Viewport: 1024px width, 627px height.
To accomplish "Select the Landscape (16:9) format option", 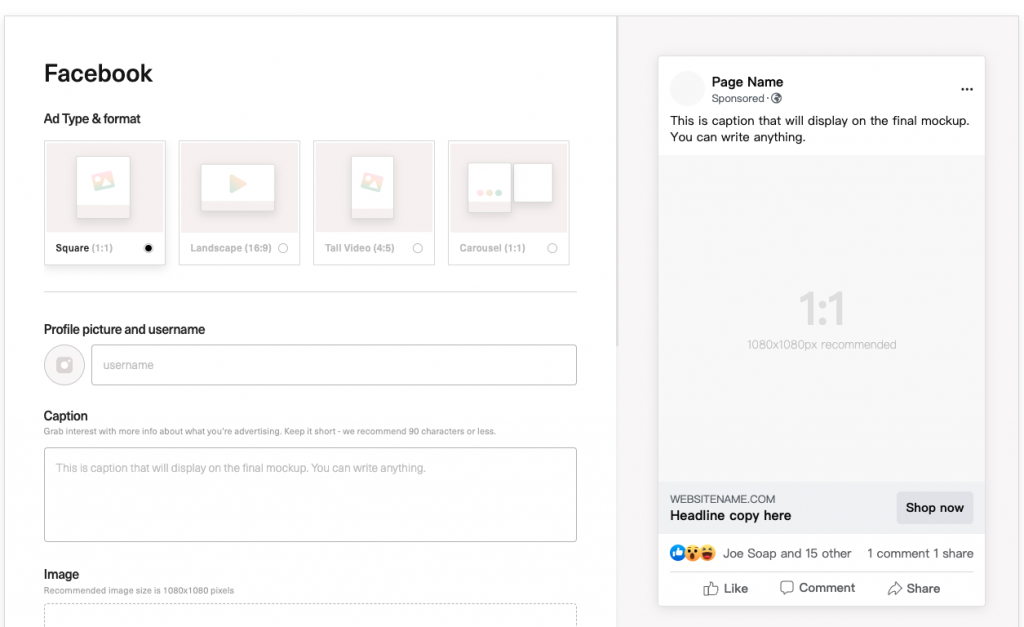I will [282, 248].
